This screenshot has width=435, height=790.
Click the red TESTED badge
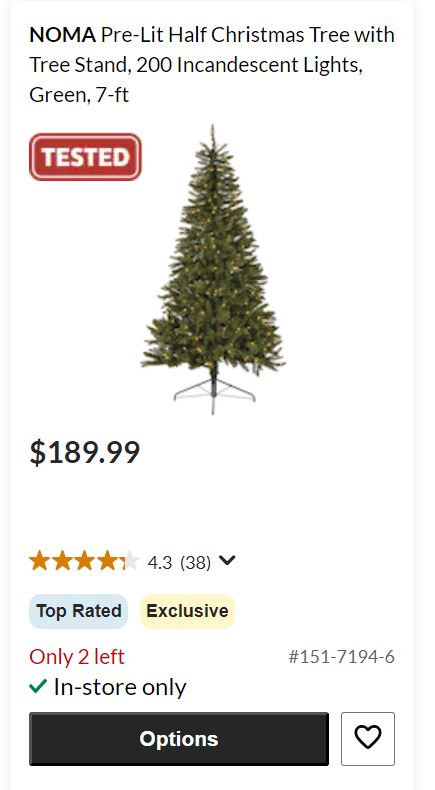pos(85,157)
